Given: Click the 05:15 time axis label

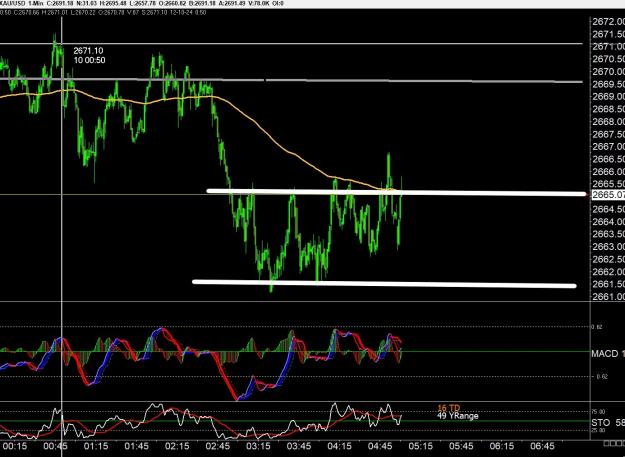Looking at the screenshot, I should pyautogui.click(x=421, y=446).
